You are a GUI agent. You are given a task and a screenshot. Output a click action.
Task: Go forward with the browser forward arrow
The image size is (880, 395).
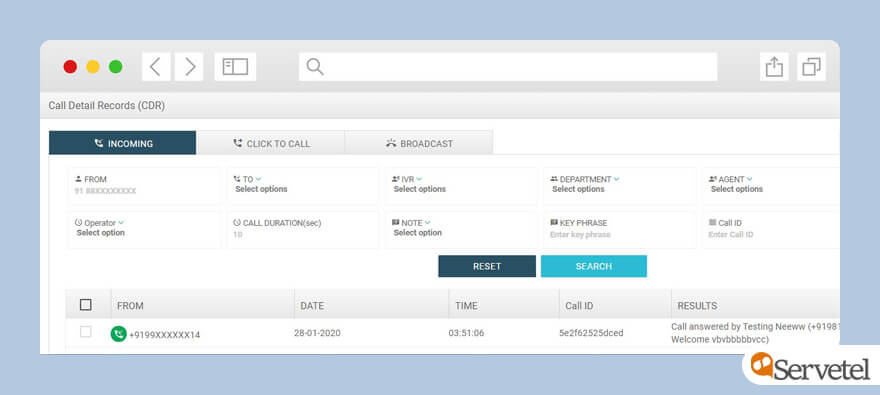[x=189, y=67]
